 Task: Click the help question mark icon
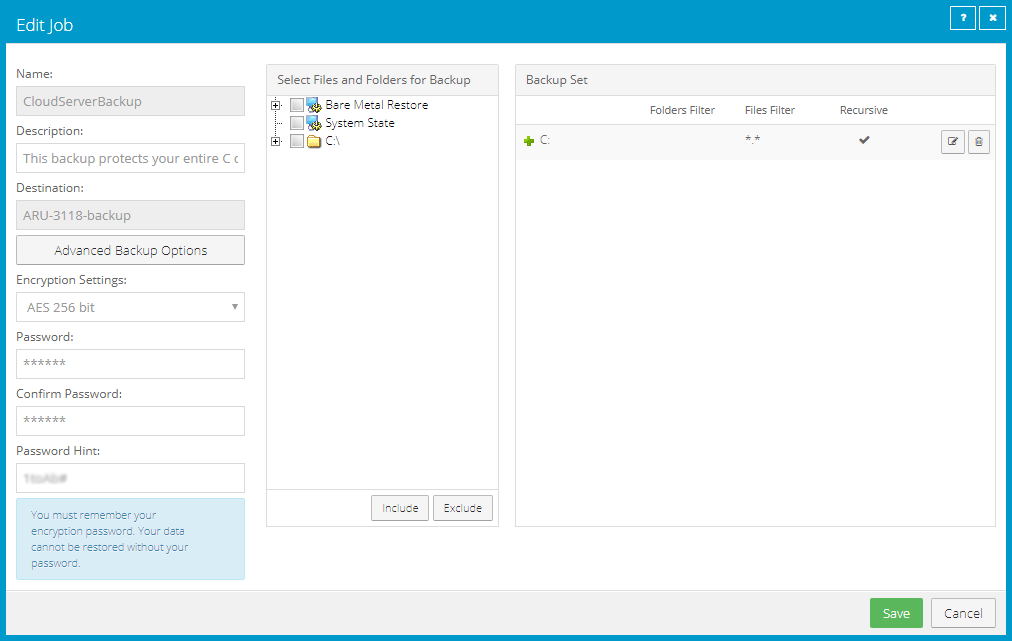point(962,18)
